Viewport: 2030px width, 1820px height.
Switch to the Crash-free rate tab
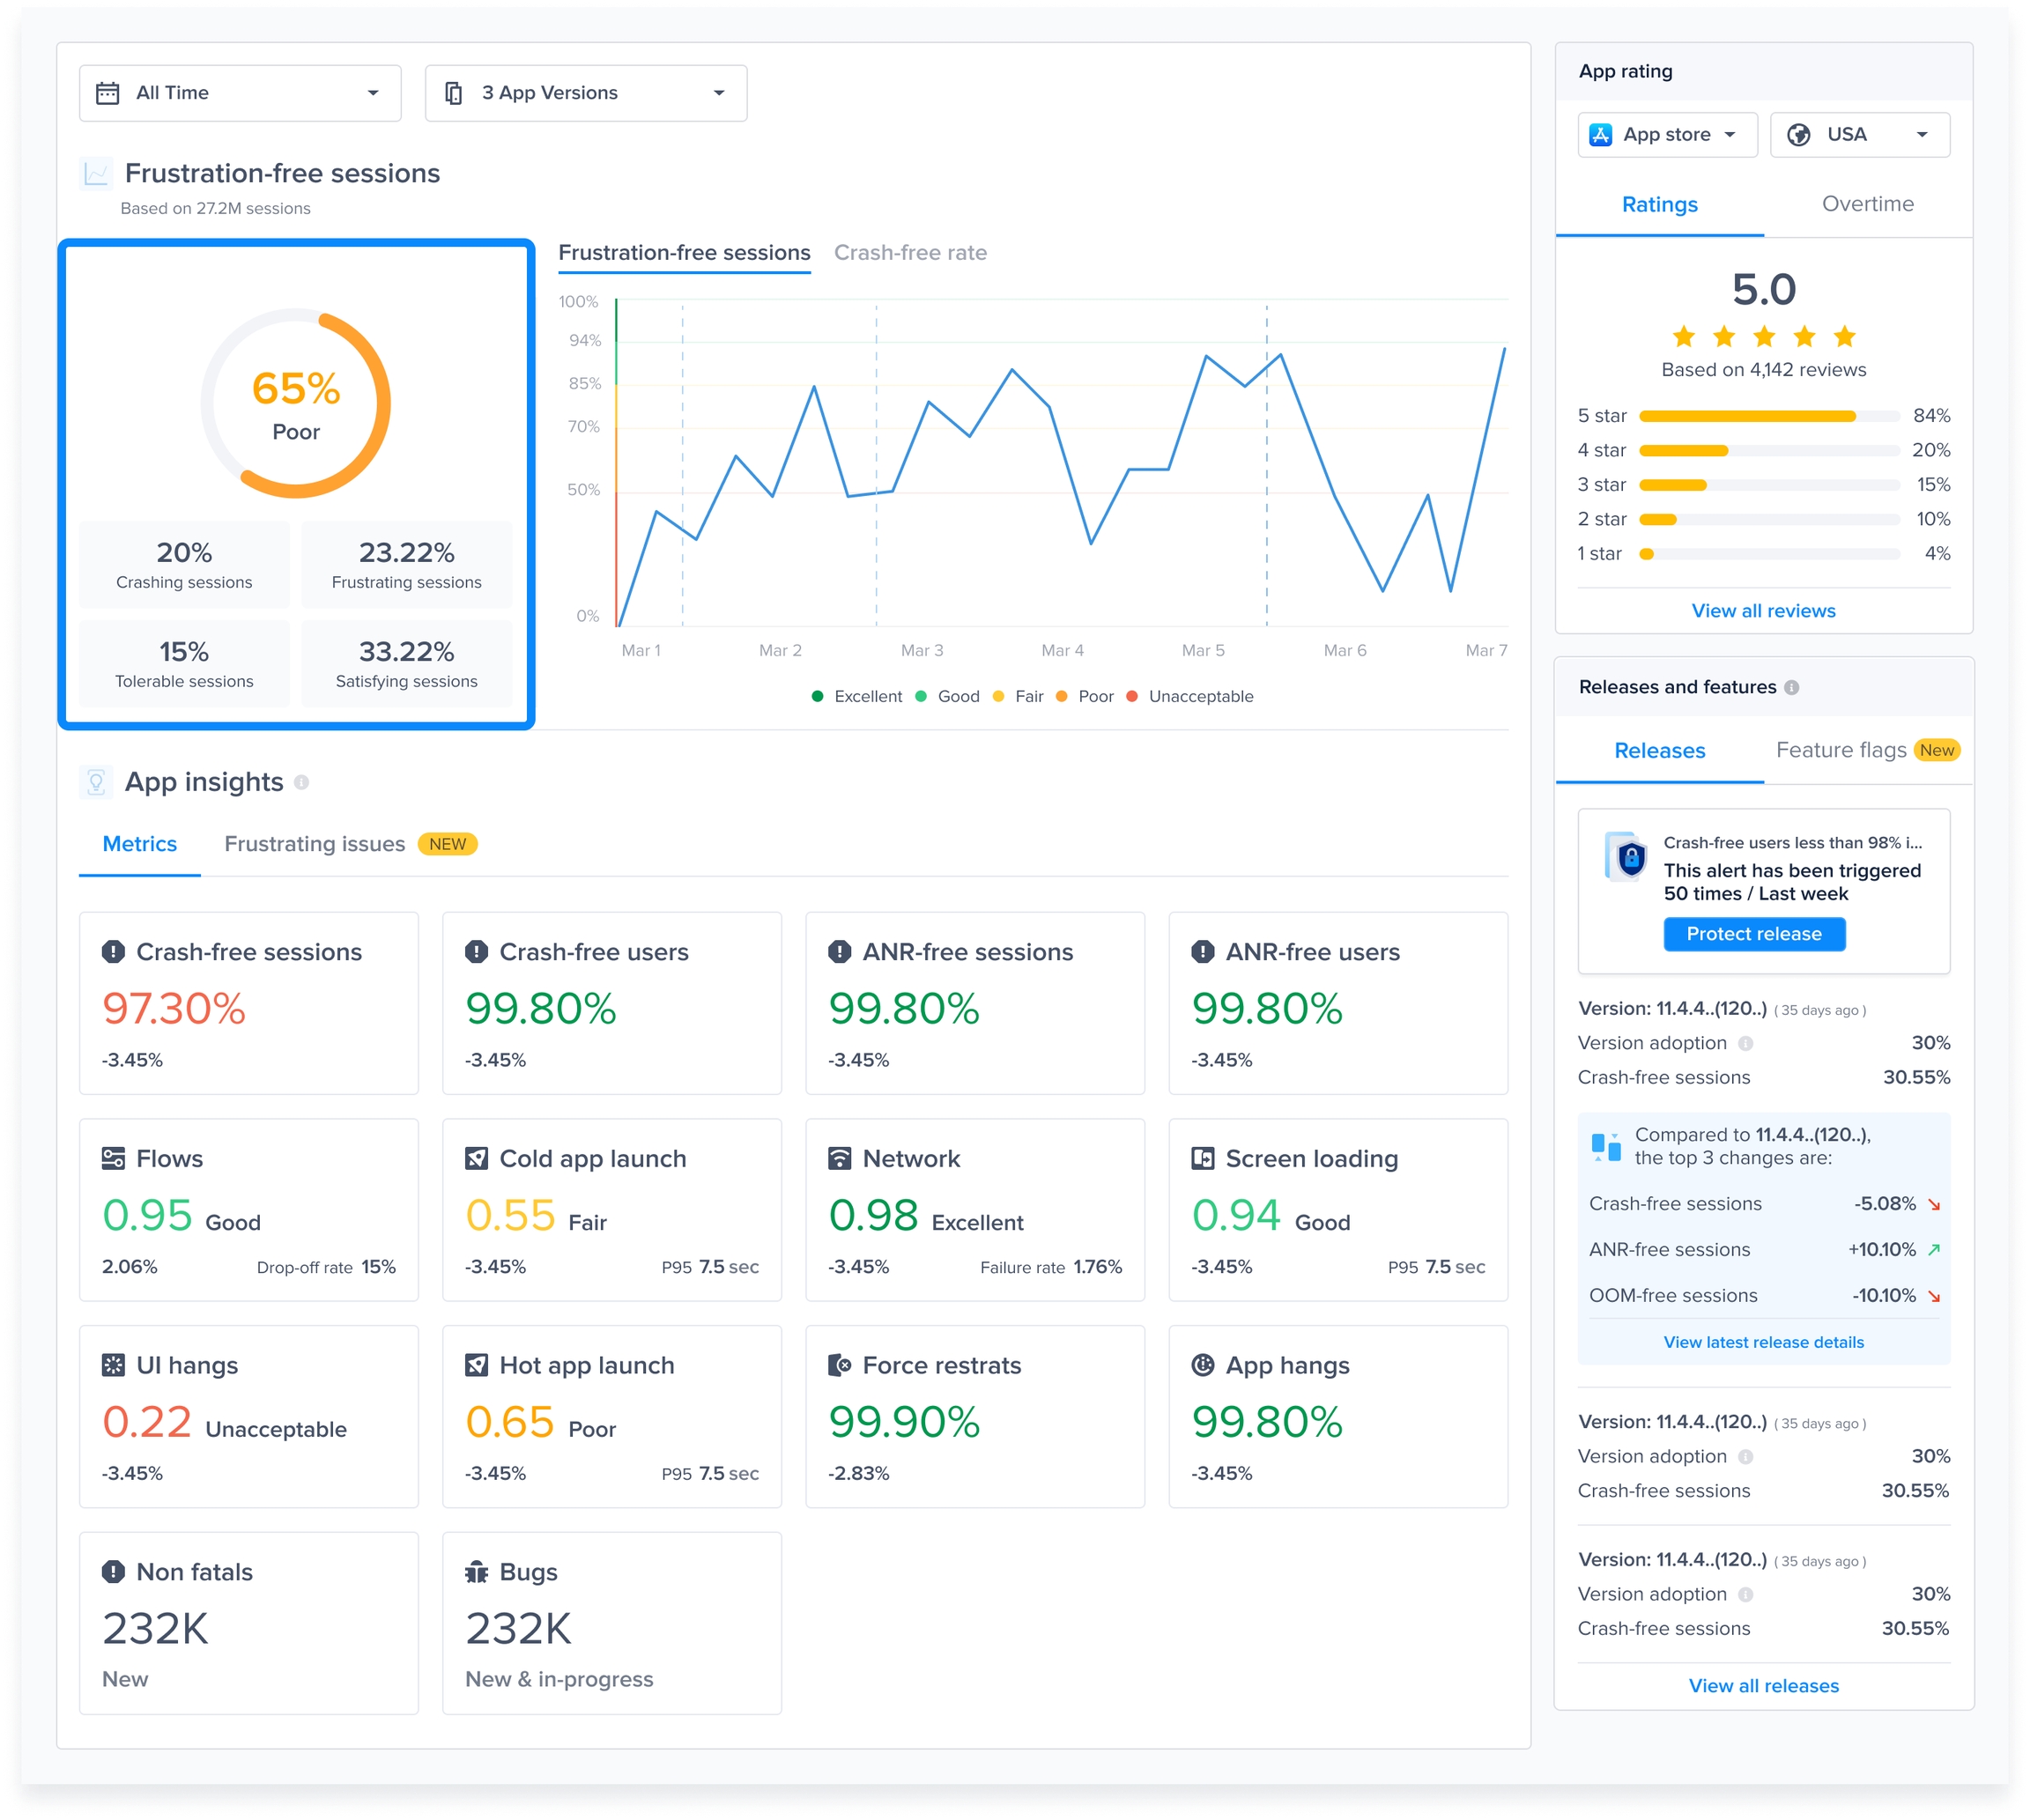(x=910, y=253)
